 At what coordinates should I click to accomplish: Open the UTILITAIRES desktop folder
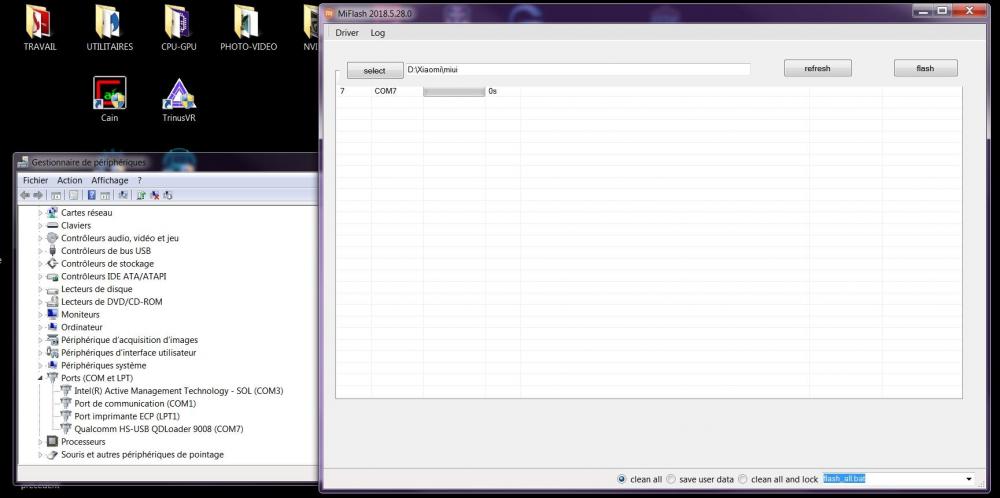[109, 22]
